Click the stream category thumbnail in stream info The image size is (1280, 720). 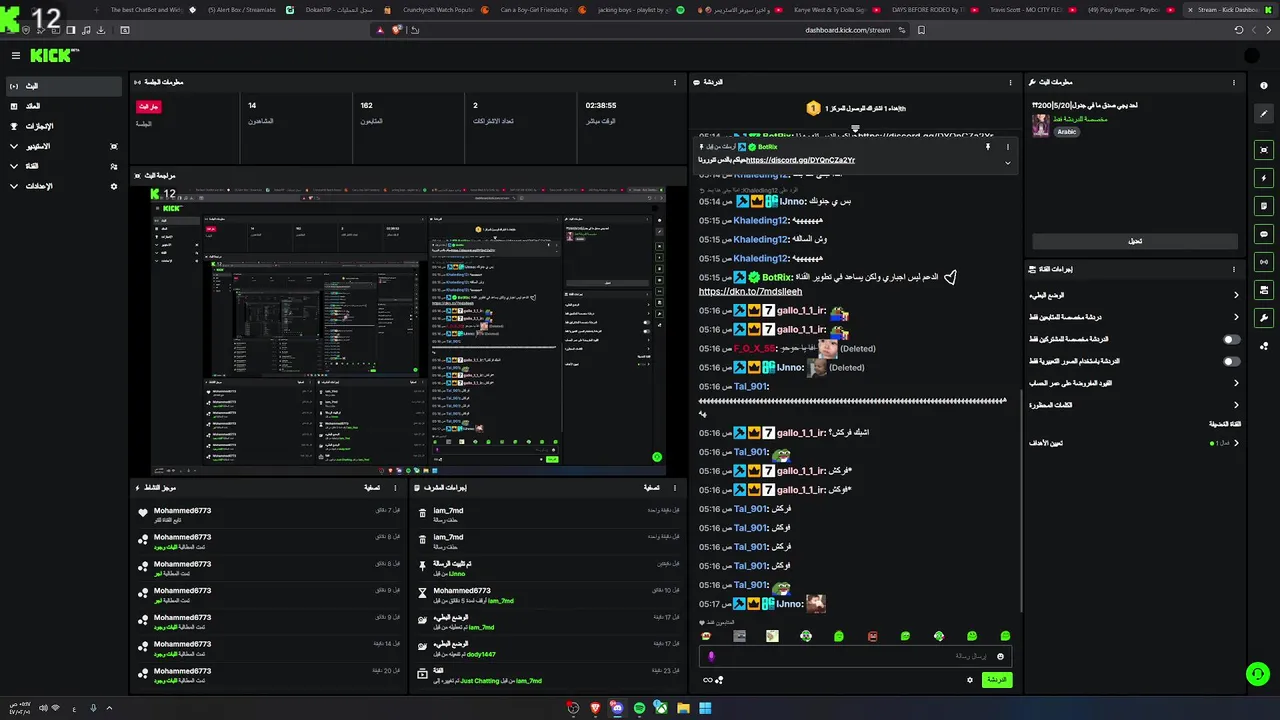(1041, 125)
